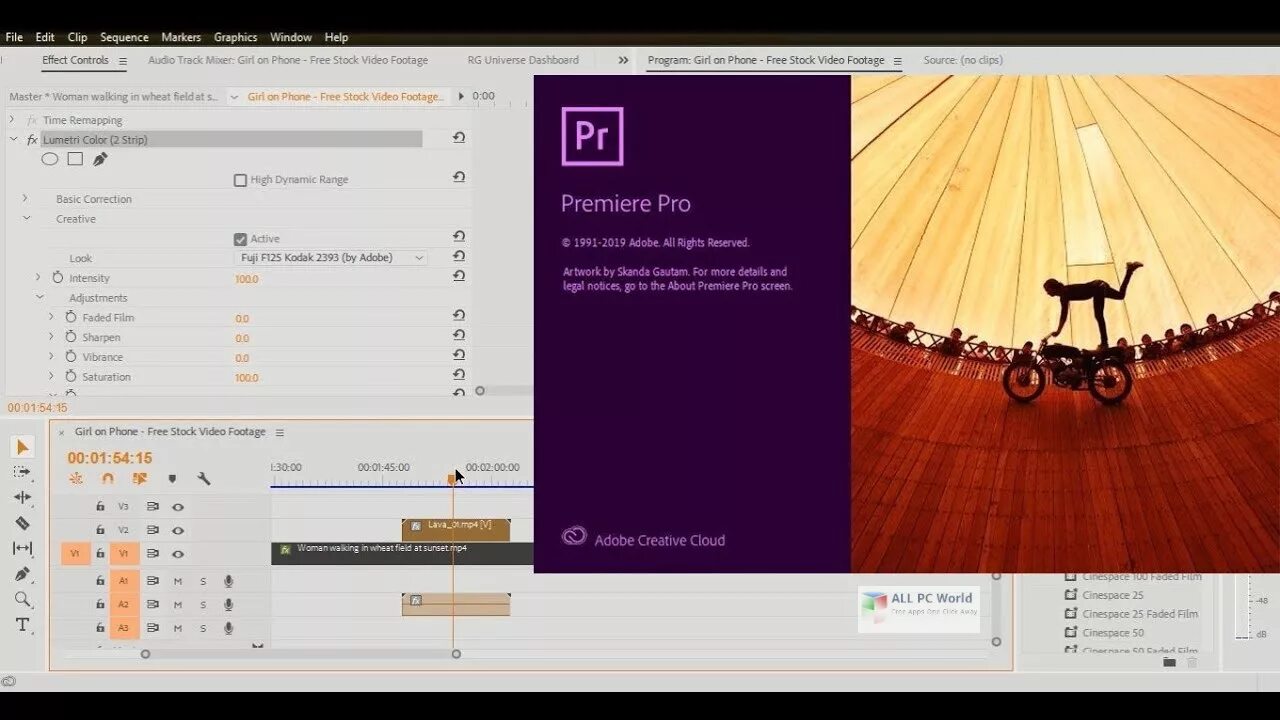Create a free draw bezier mask with the pen icon
The height and width of the screenshot is (720, 1280).
pos(100,159)
